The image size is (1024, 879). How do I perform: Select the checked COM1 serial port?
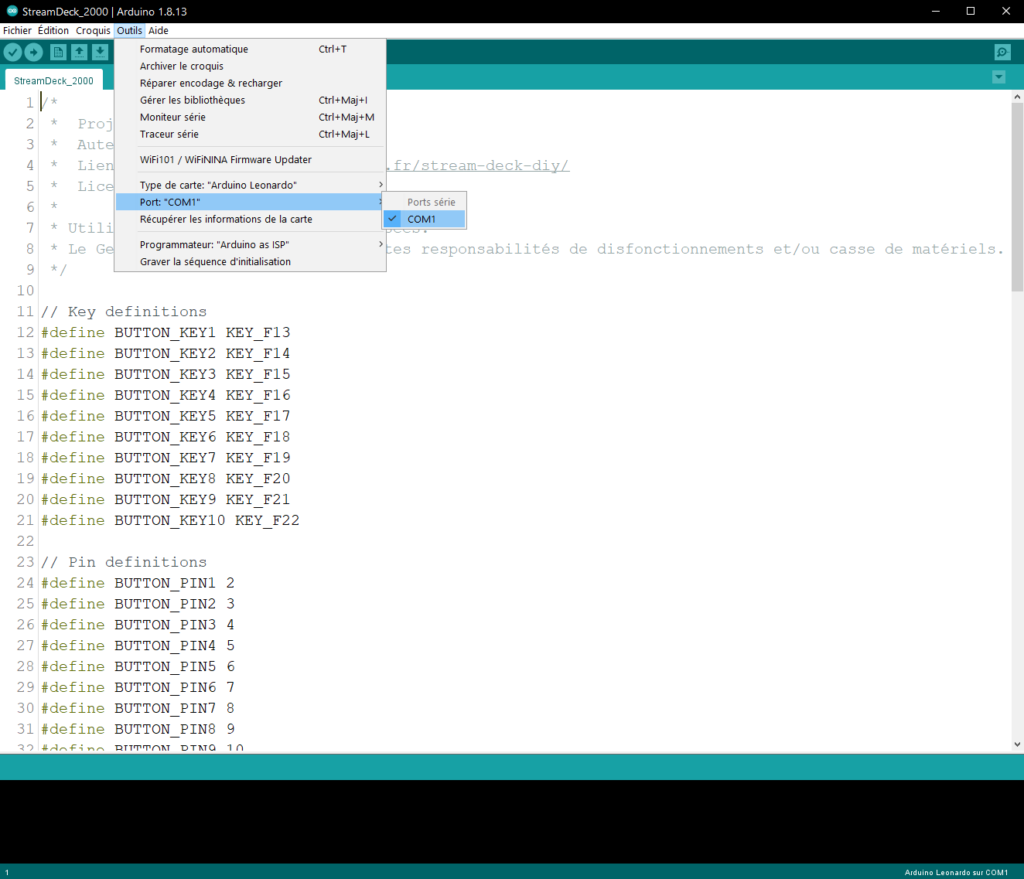tap(422, 219)
